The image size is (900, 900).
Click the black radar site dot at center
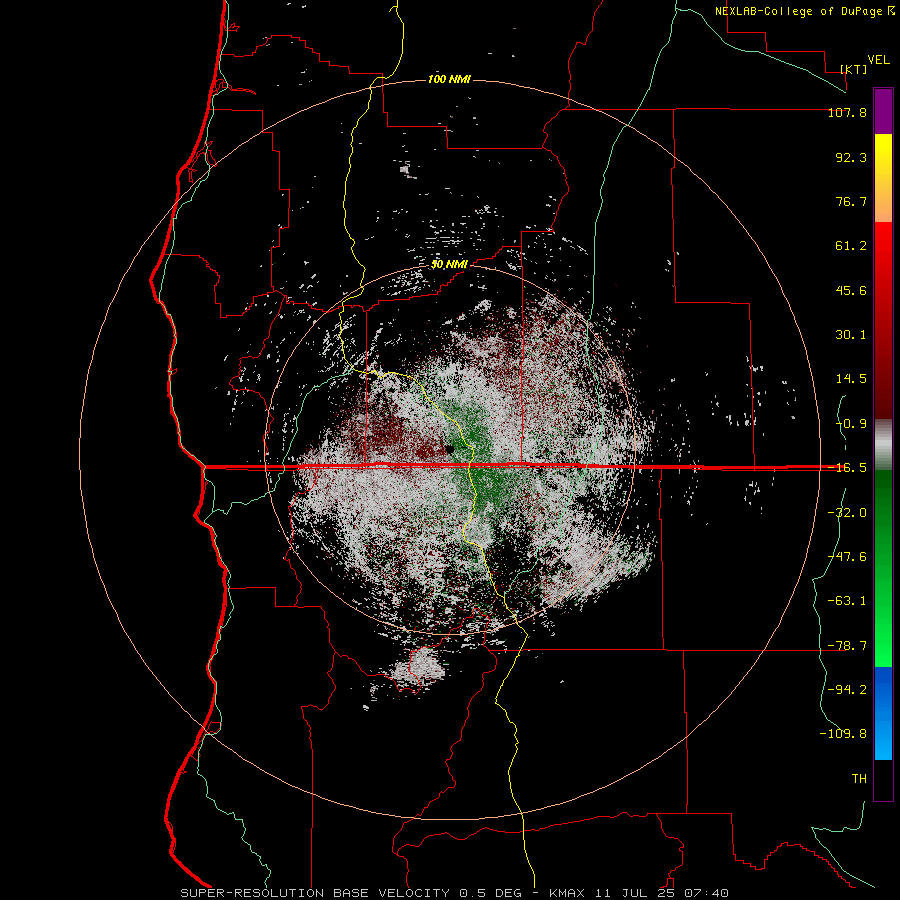tap(450, 448)
